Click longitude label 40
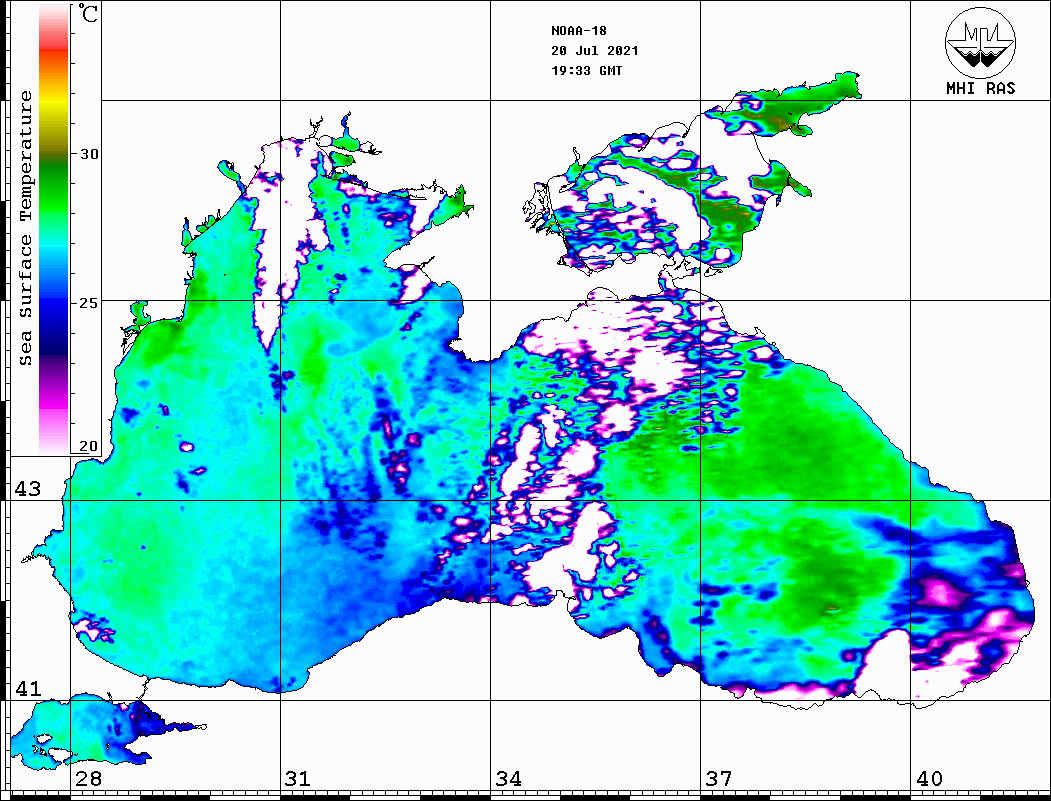 tap(929, 779)
